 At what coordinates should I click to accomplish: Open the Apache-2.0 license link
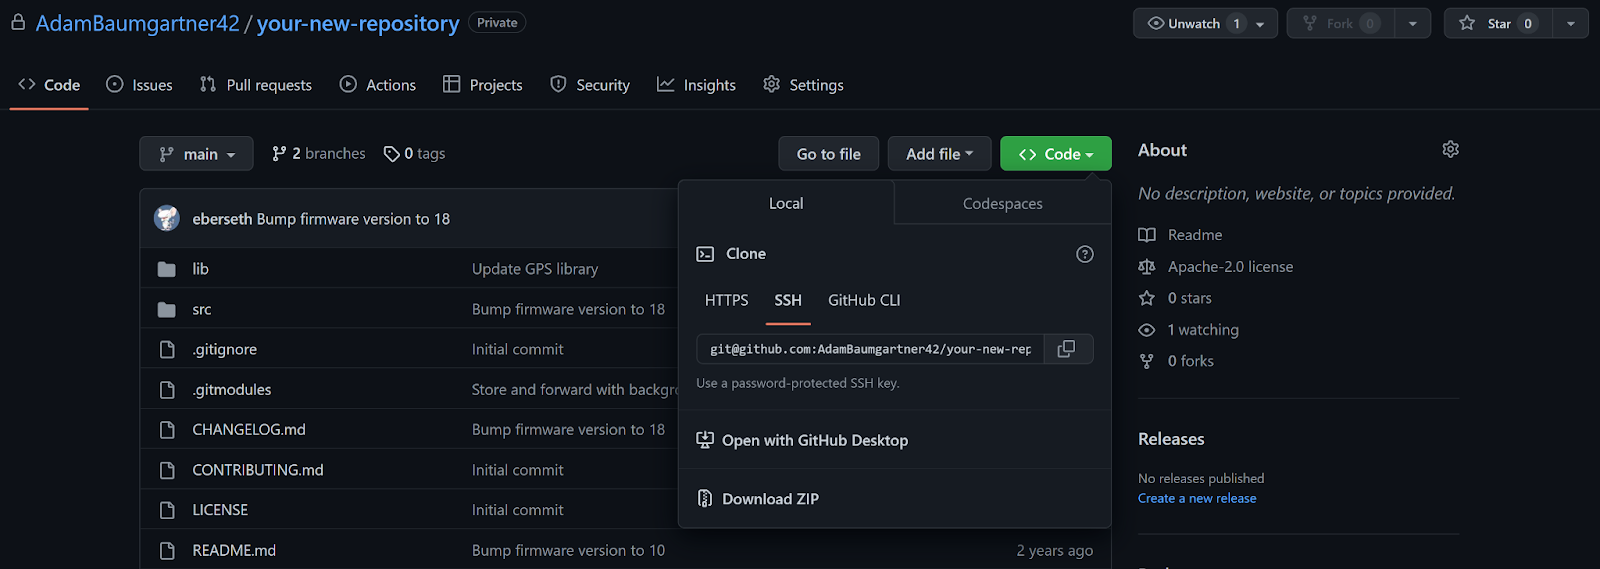point(1230,267)
